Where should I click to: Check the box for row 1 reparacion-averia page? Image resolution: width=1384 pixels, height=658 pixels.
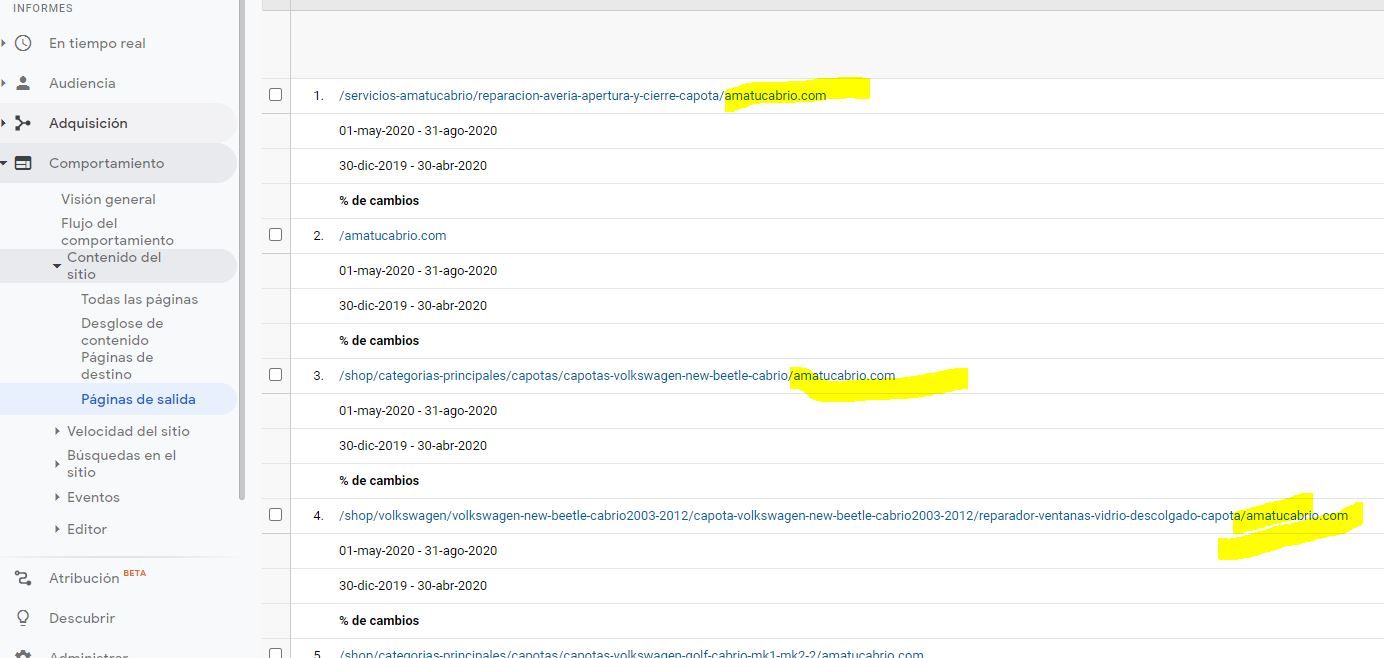click(276, 95)
